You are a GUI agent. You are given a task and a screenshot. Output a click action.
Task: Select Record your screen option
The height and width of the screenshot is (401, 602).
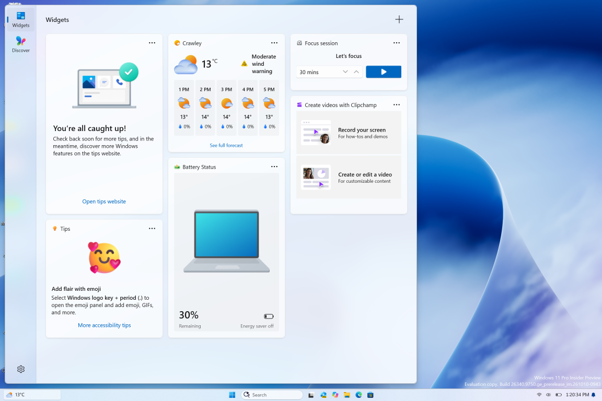click(x=349, y=133)
